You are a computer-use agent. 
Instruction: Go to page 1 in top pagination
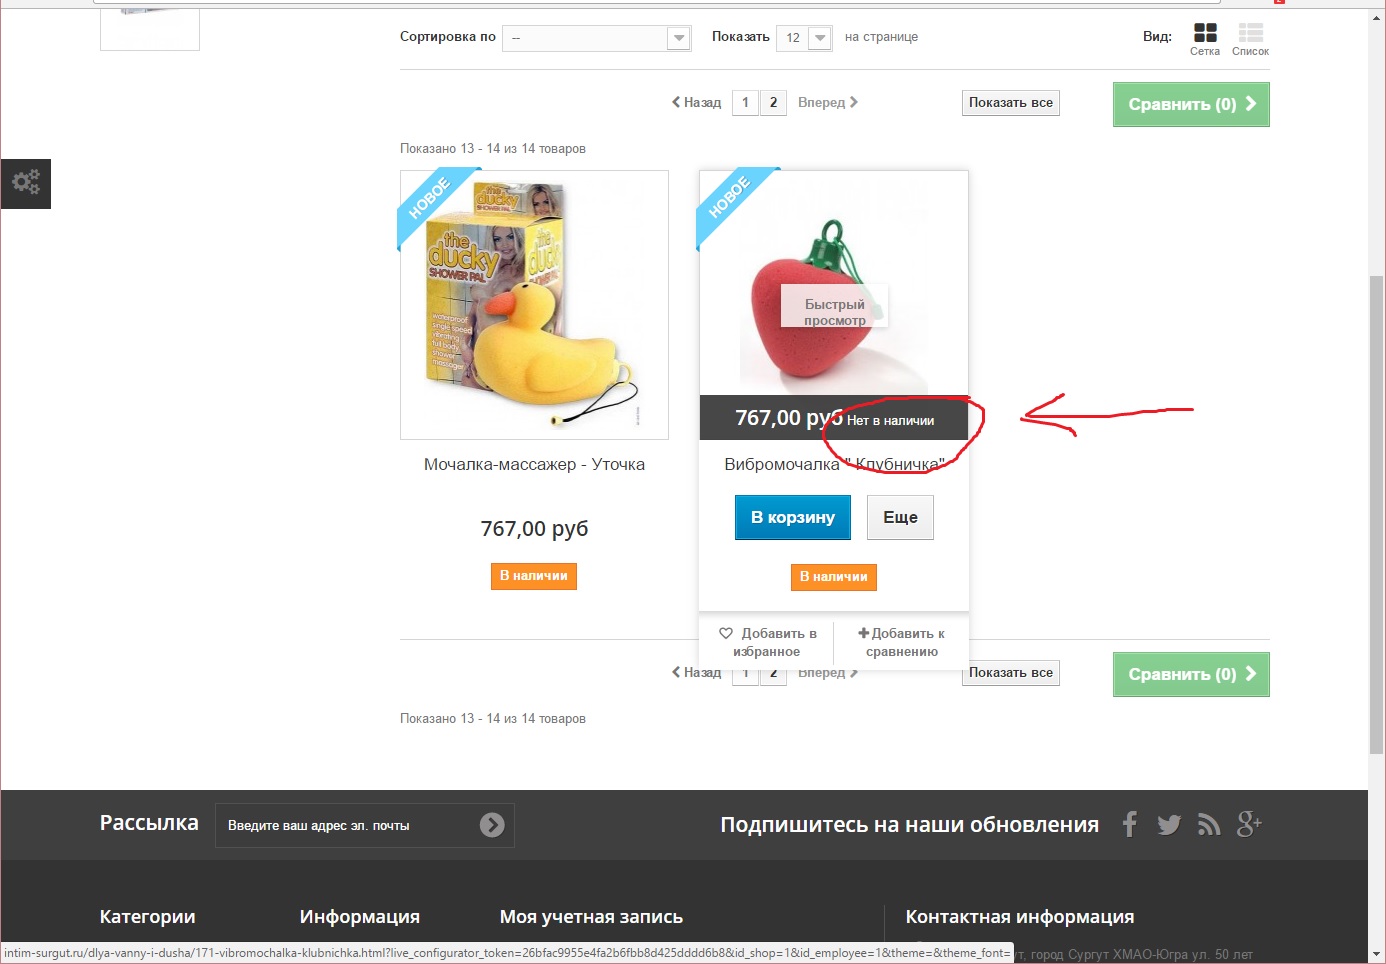point(745,103)
